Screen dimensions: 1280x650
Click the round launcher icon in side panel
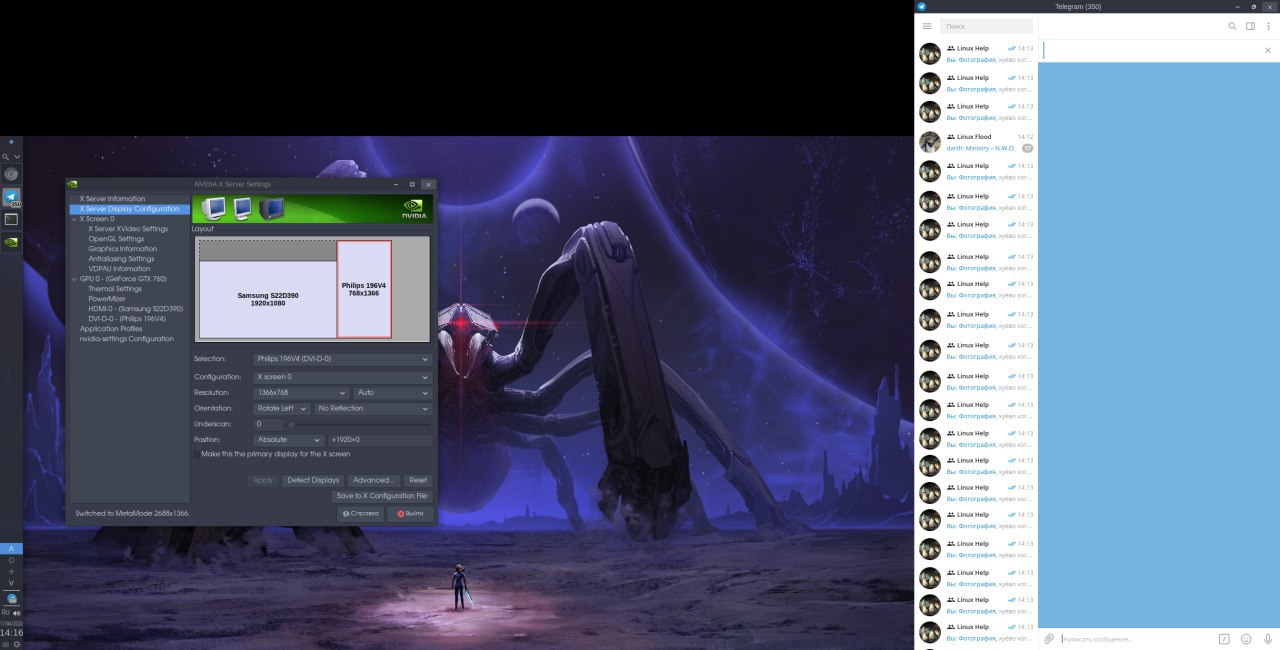[x=11, y=174]
